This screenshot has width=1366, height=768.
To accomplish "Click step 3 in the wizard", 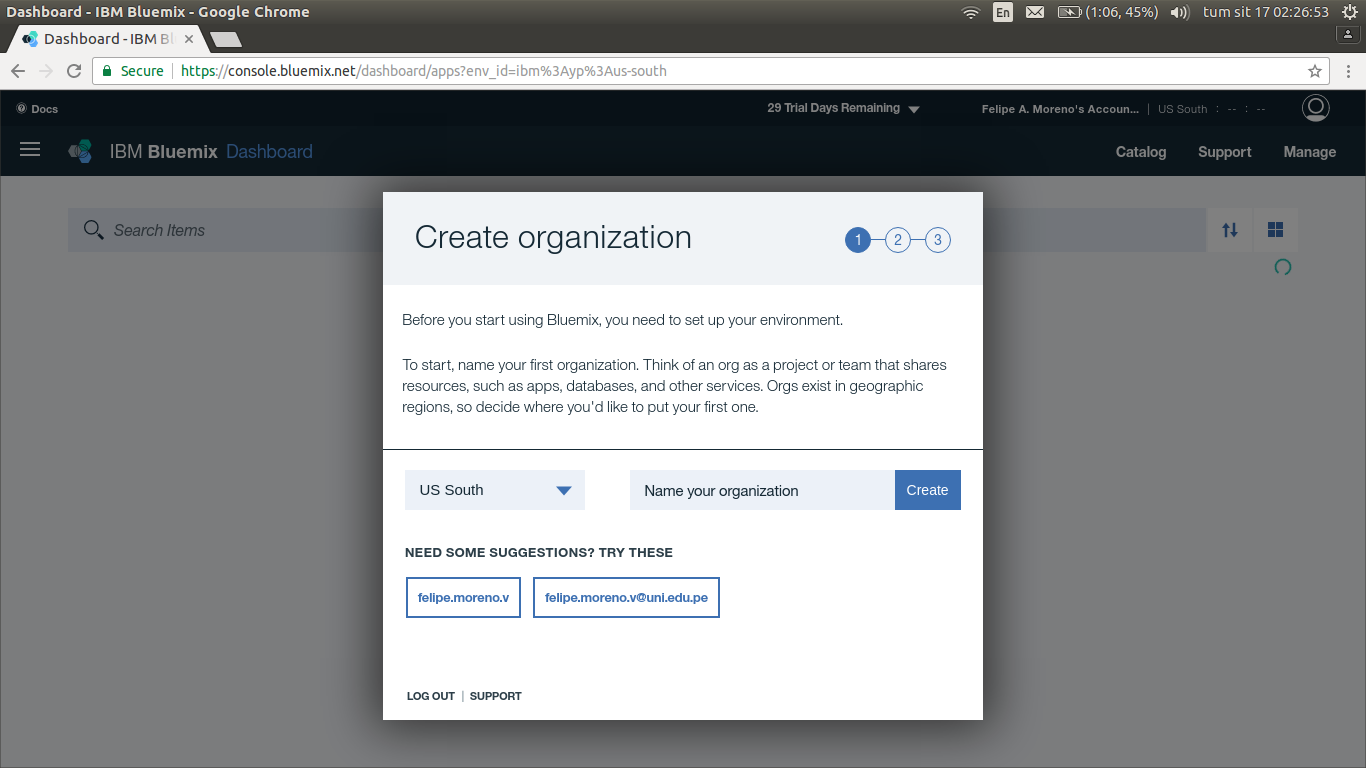I will click(x=938, y=240).
